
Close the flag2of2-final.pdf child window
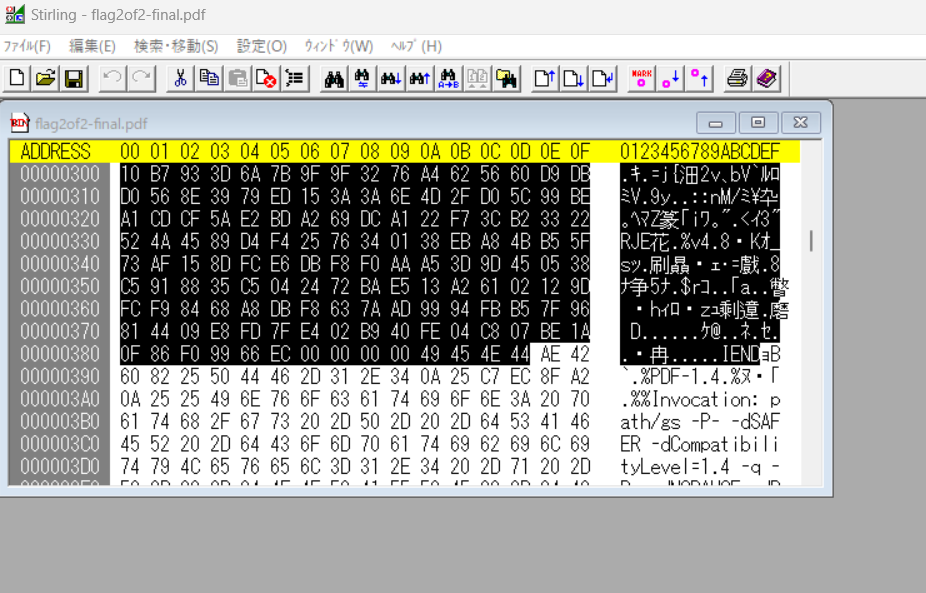(x=800, y=123)
